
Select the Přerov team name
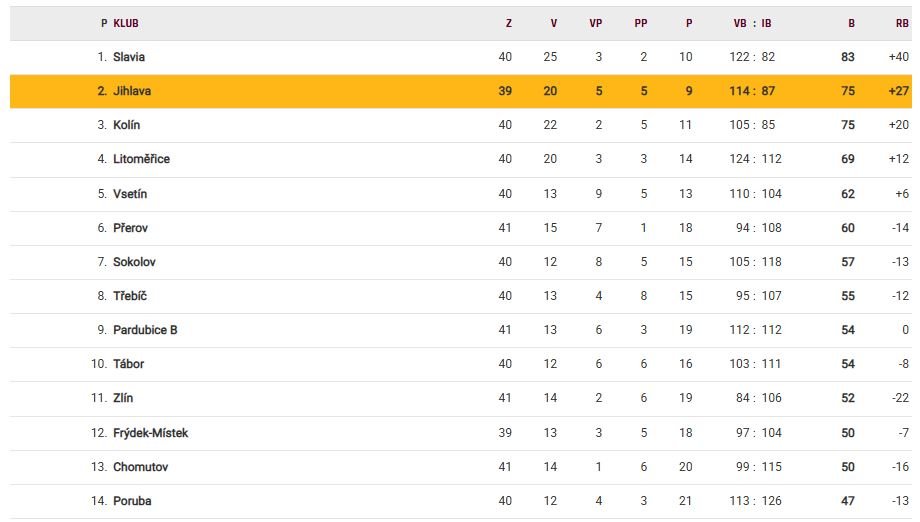130,228
